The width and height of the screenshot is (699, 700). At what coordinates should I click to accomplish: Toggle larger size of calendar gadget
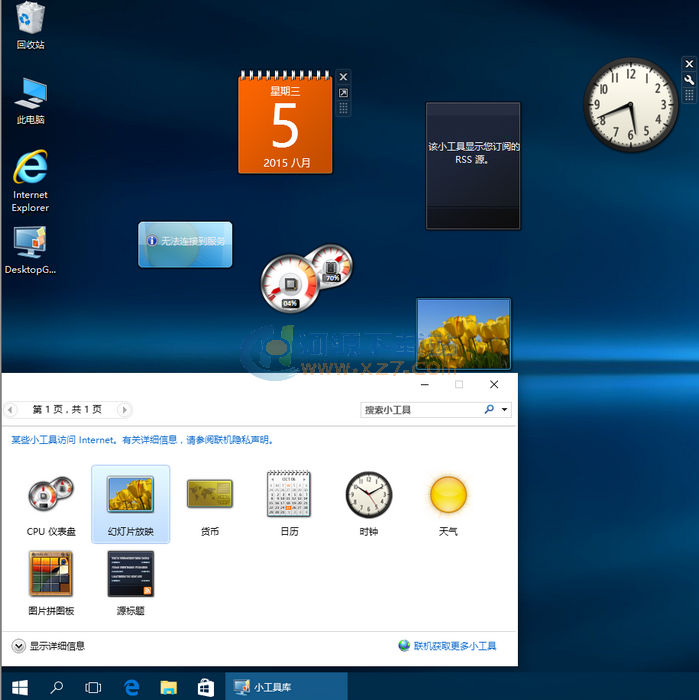pos(344,93)
